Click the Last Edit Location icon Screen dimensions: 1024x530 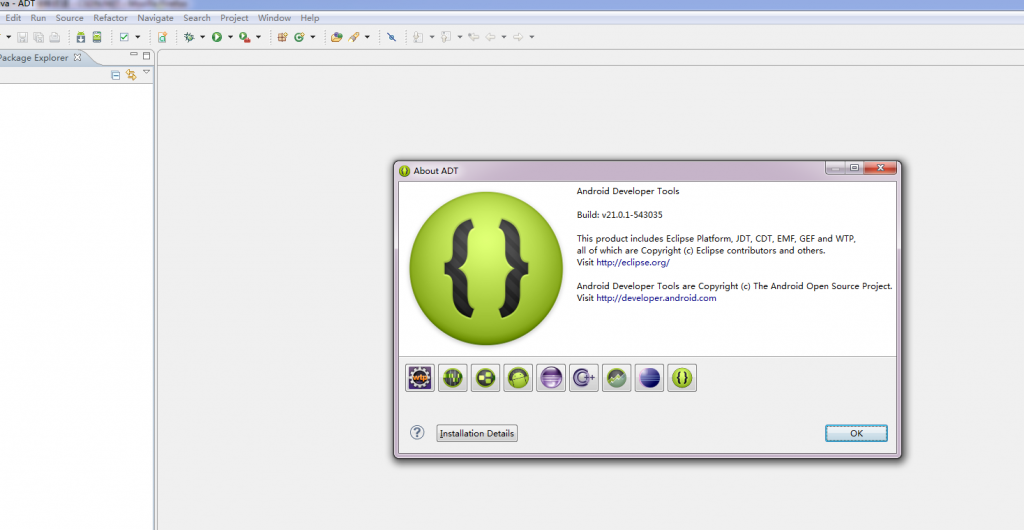point(473,37)
